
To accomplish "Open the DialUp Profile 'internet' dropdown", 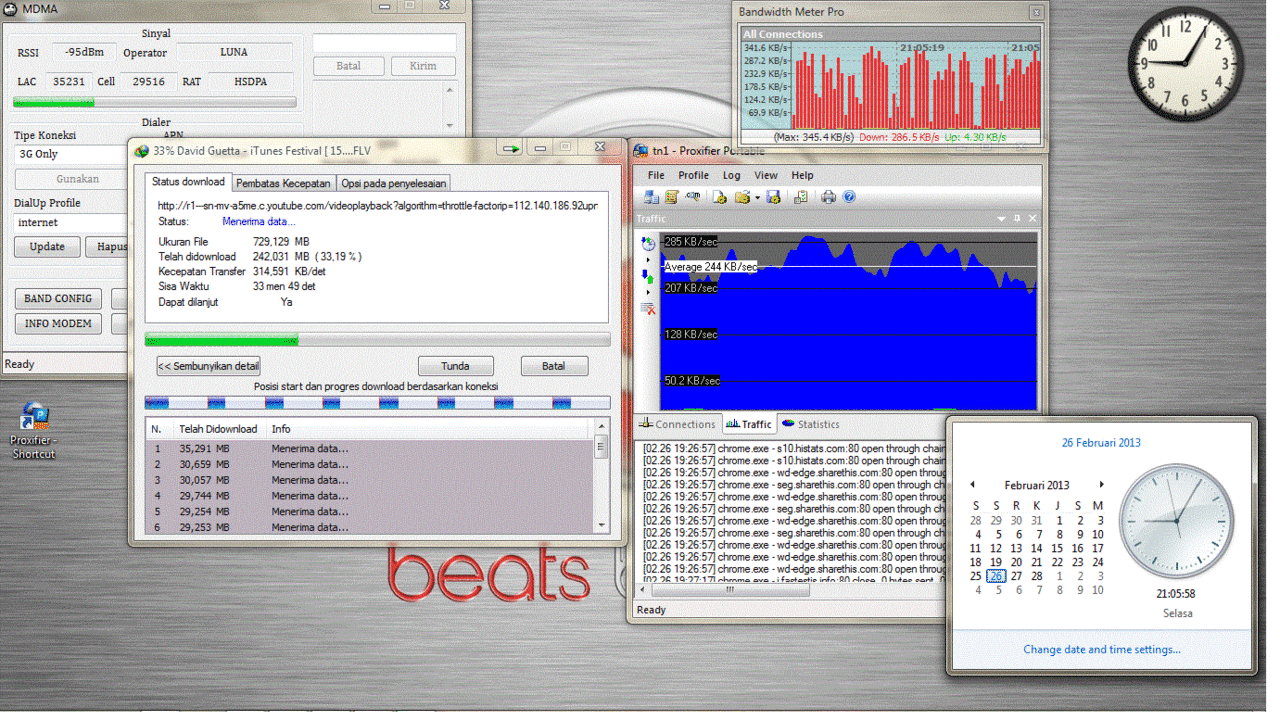I will (x=72, y=222).
